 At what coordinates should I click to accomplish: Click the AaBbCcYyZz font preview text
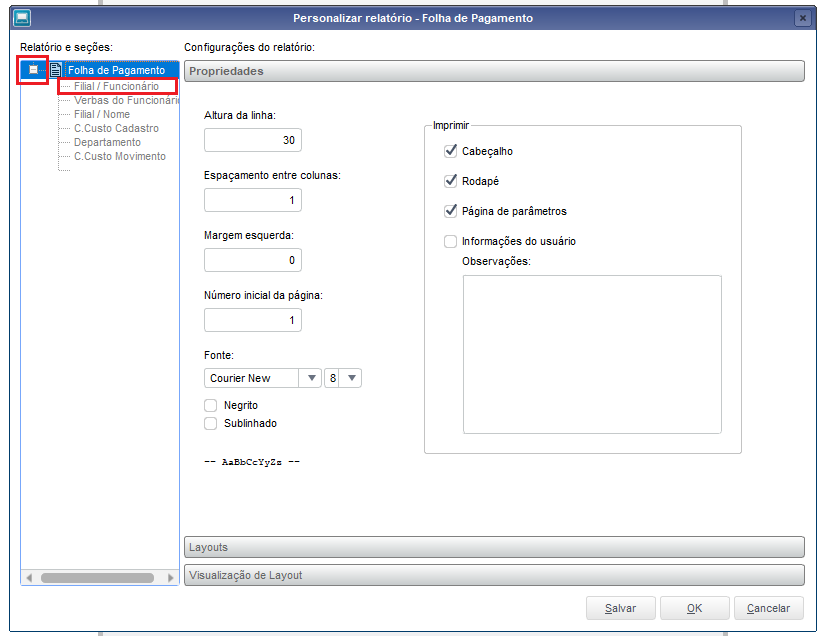point(252,462)
